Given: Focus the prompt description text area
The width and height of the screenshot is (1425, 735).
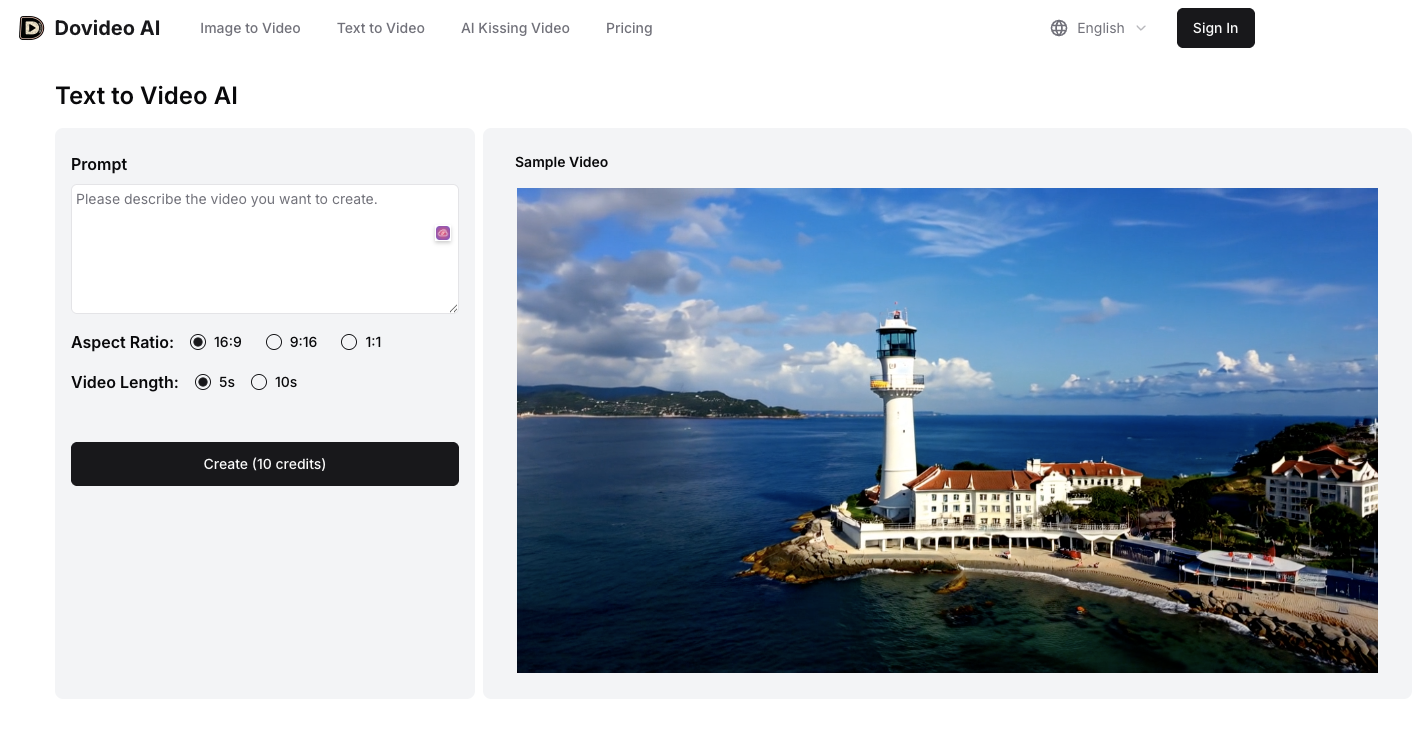Looking at the screenshot, I should (x=265, y=249).
